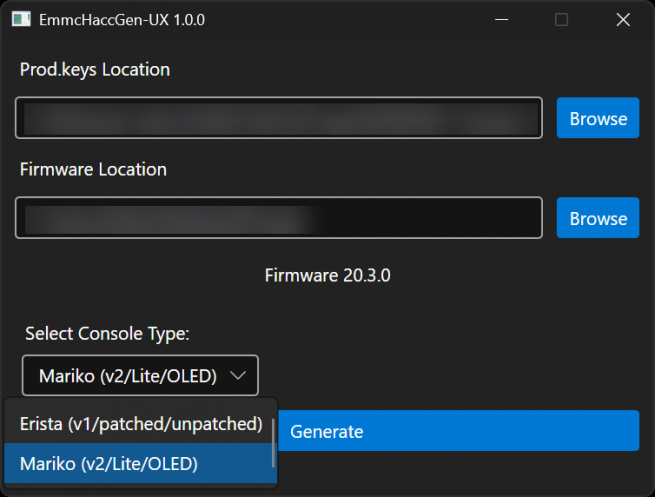Close the EmmcHaccGen-UX window
655x497 pixels.
(622, 19)
